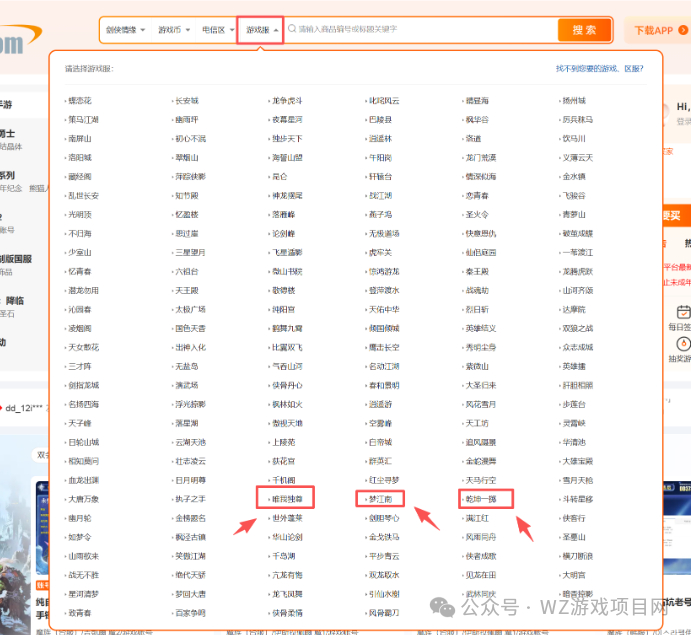691x635 pixels.
Task: Pick the 潜龙勿用 server
Action: 83,290
